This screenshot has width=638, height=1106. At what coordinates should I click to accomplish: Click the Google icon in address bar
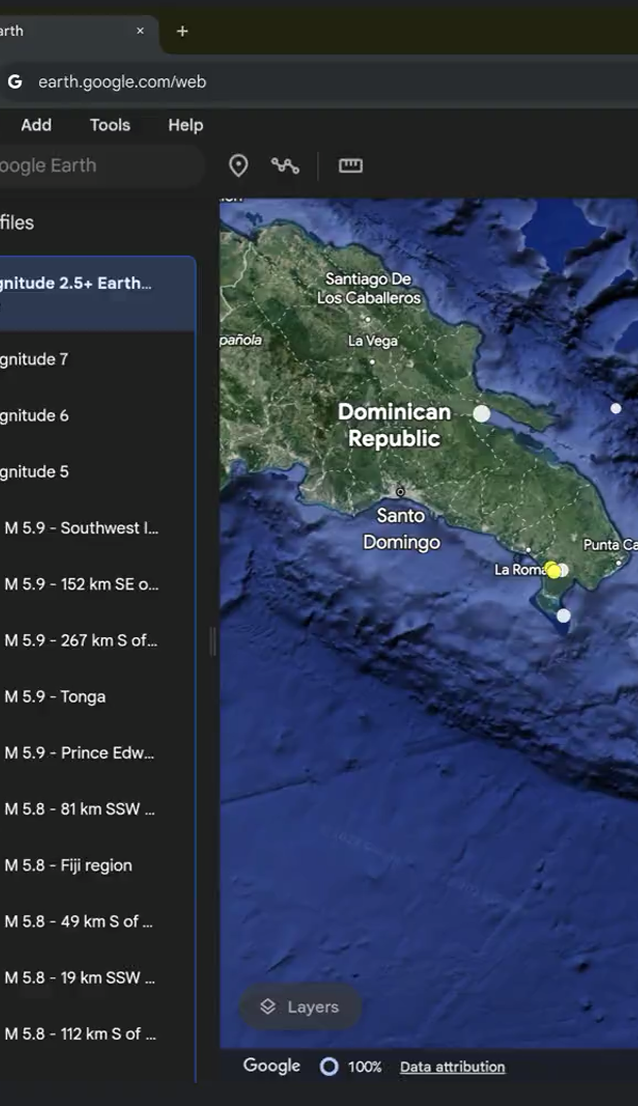click(x=15, y=82)
